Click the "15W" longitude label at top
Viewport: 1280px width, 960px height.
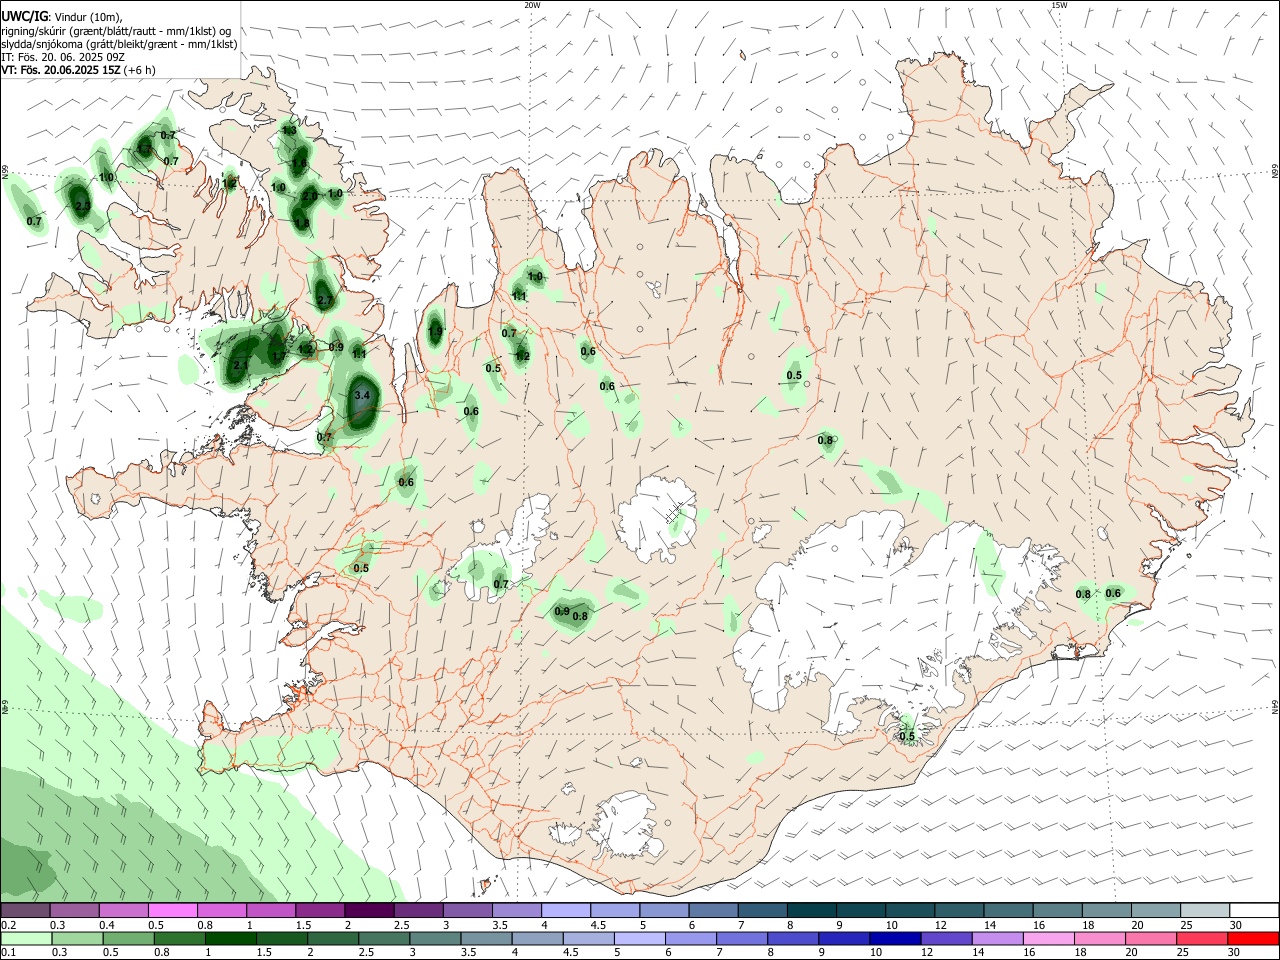click(x=1059, y=5)
